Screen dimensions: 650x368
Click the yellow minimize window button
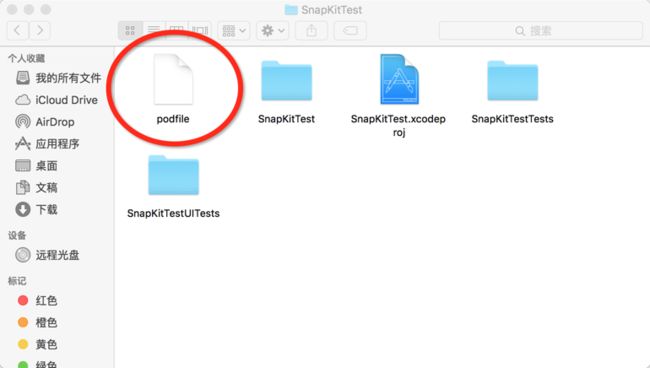29,9
